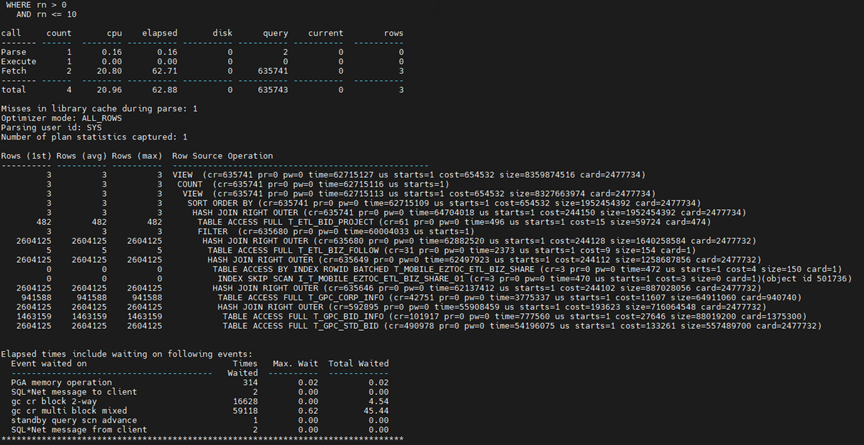This screenshot has height=445, width=864.
Task: Click 'Misses in library cache during parse' line
Action: coord(99,108)
